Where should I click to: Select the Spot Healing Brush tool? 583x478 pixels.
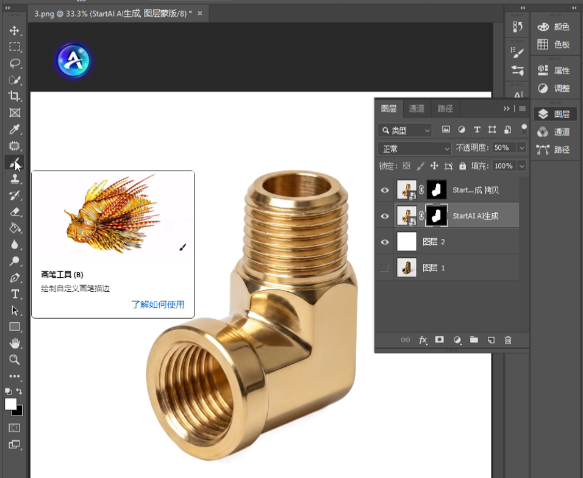(15, 146)
